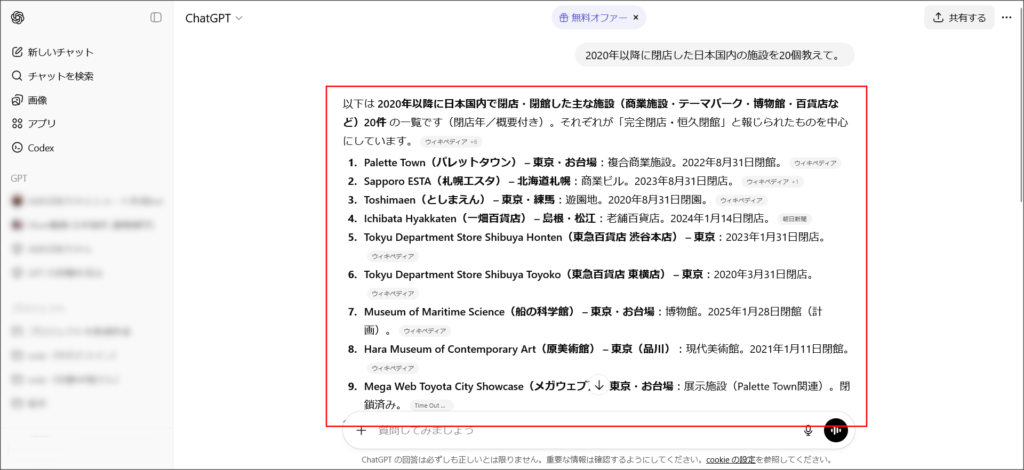The height and width of the screenshot is (470, 1024).
Task: Click the アプリ grid icon
Action: click(x=18, y=123)
